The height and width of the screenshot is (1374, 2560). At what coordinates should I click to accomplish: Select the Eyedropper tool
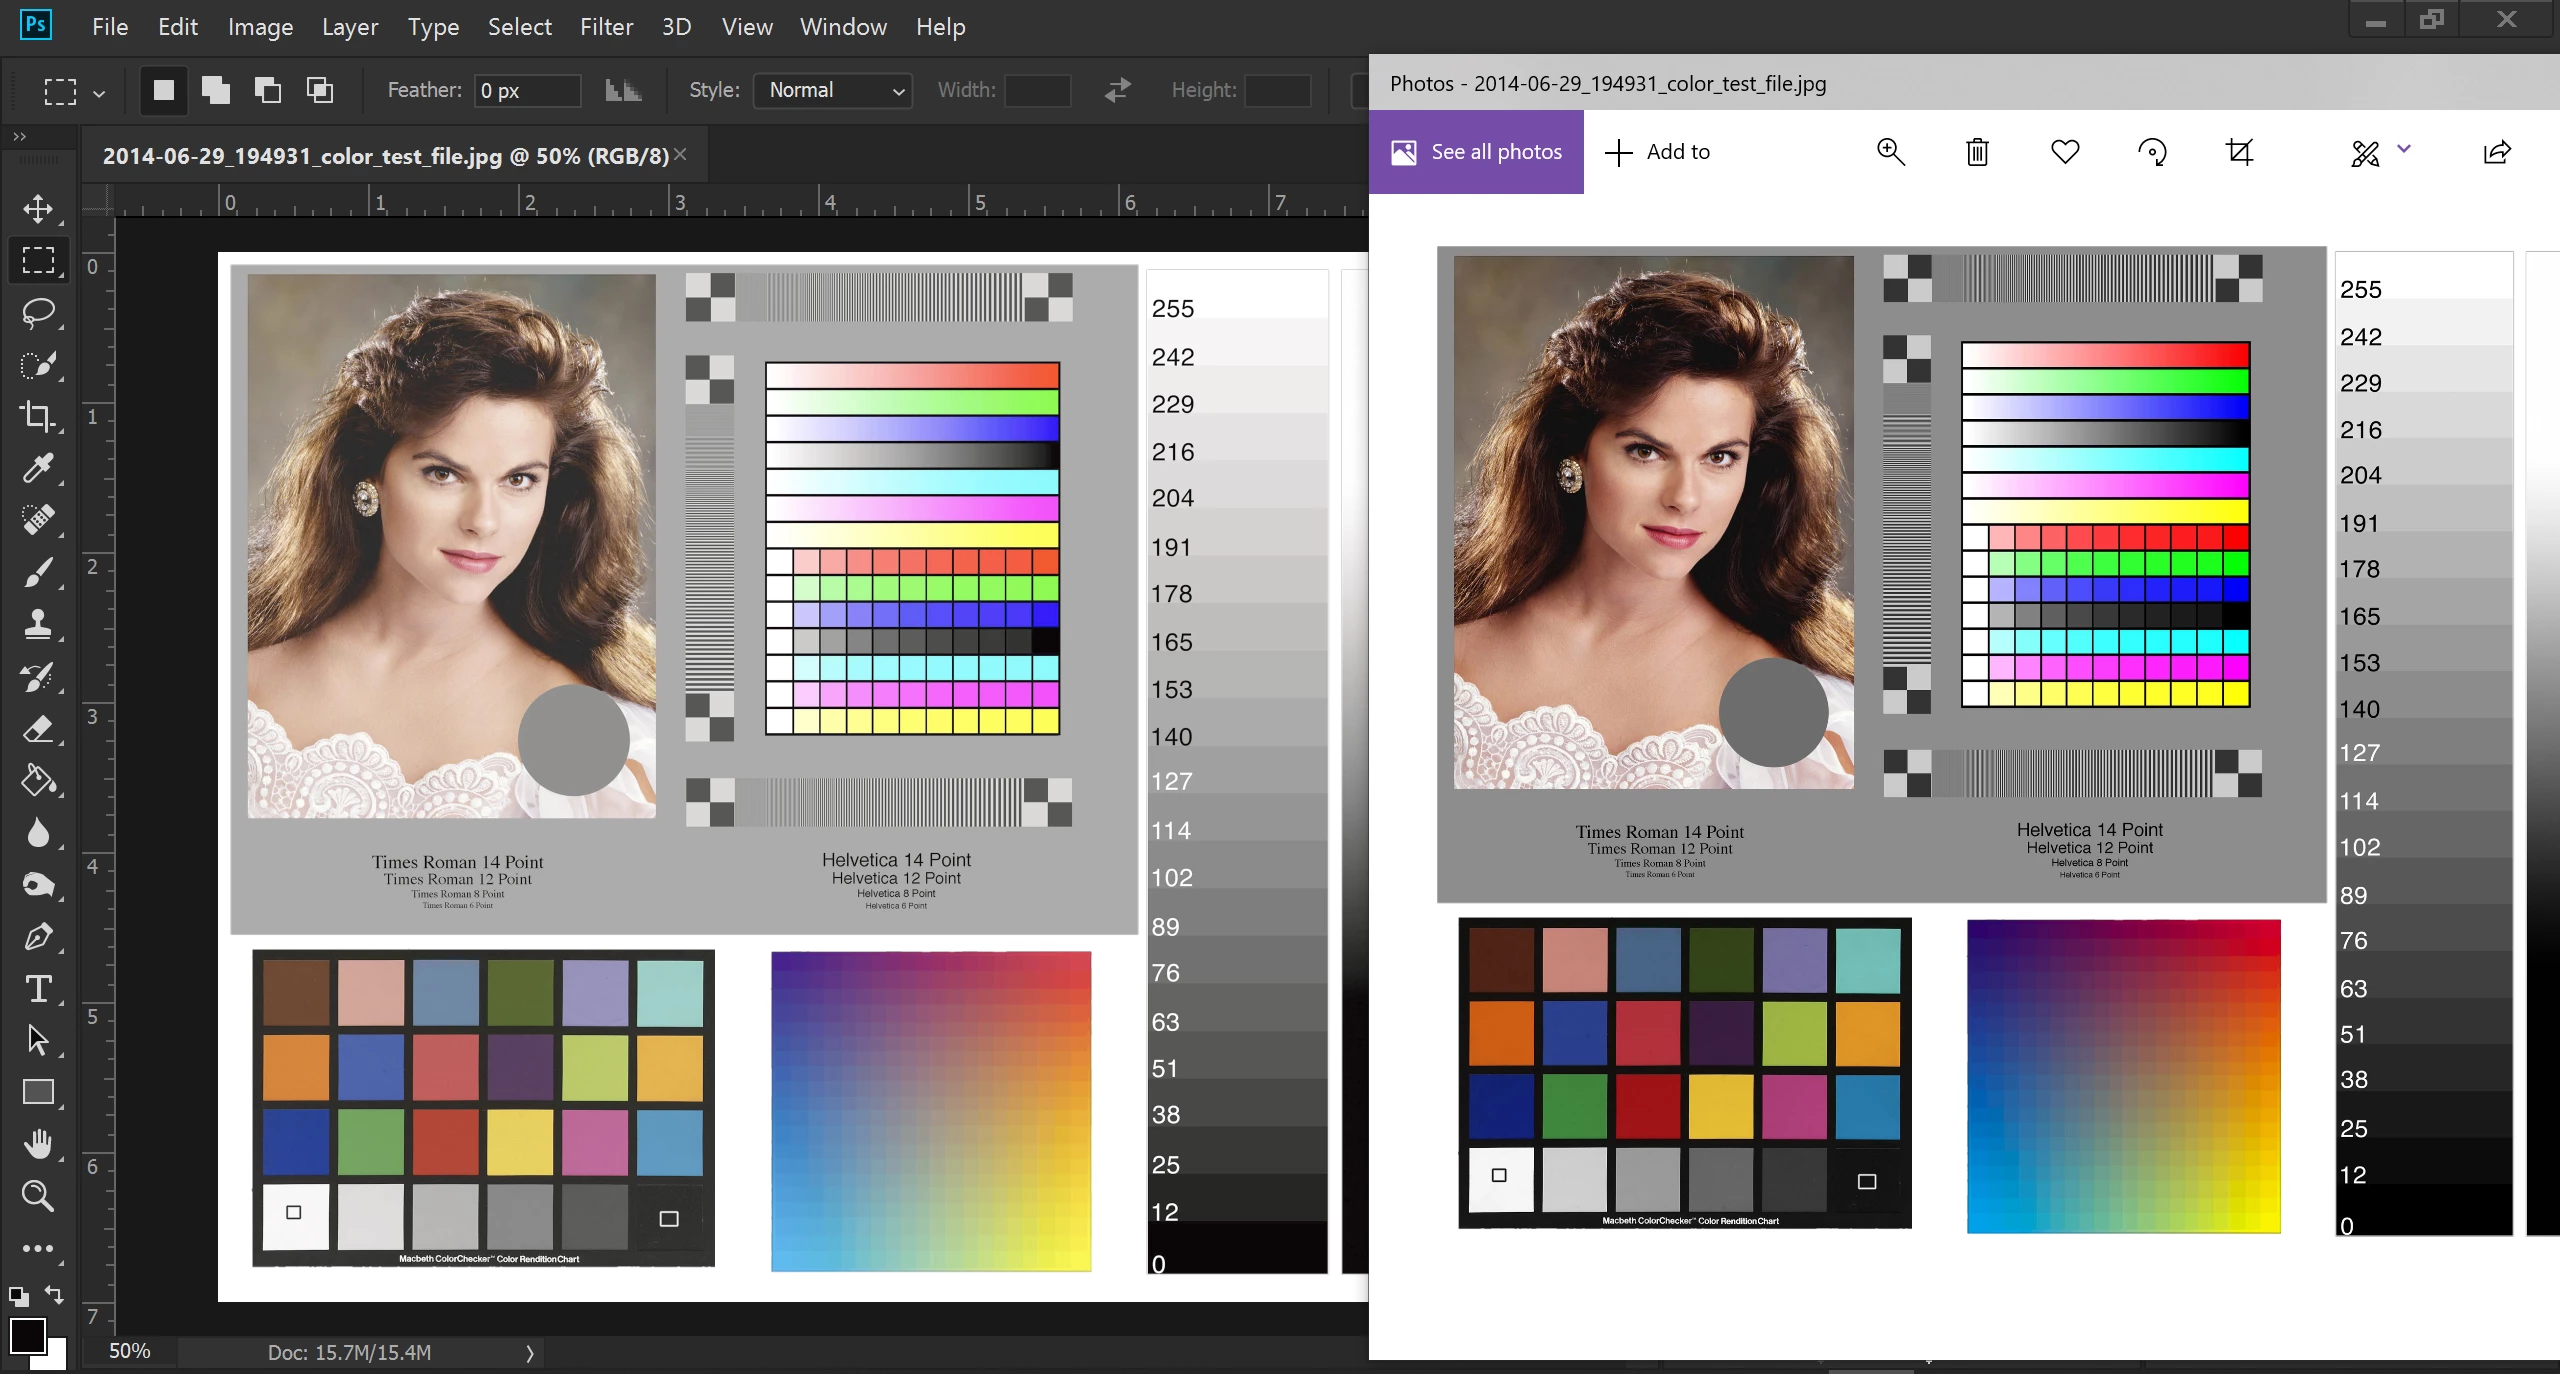coord(38,468)
